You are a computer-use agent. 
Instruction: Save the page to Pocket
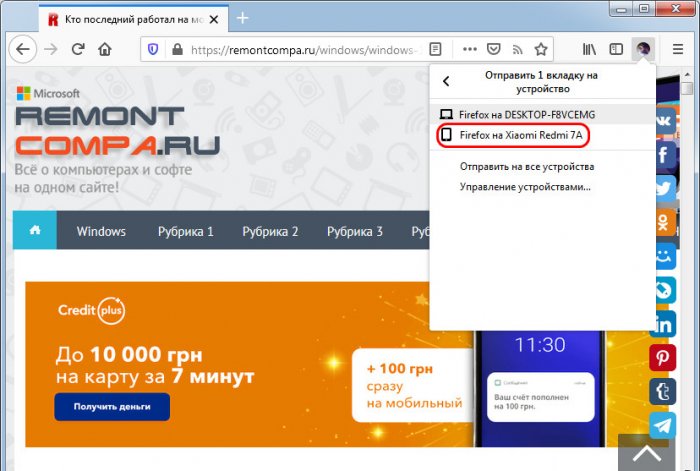[494, 48]
